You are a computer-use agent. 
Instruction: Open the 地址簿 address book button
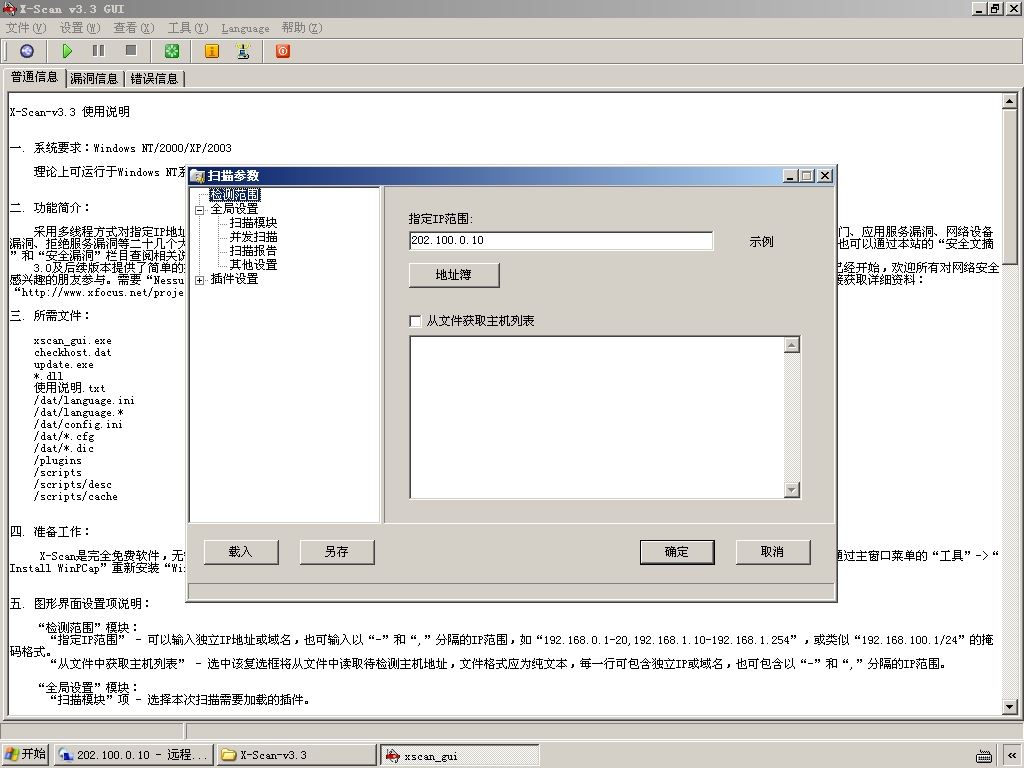click(454, 275)
